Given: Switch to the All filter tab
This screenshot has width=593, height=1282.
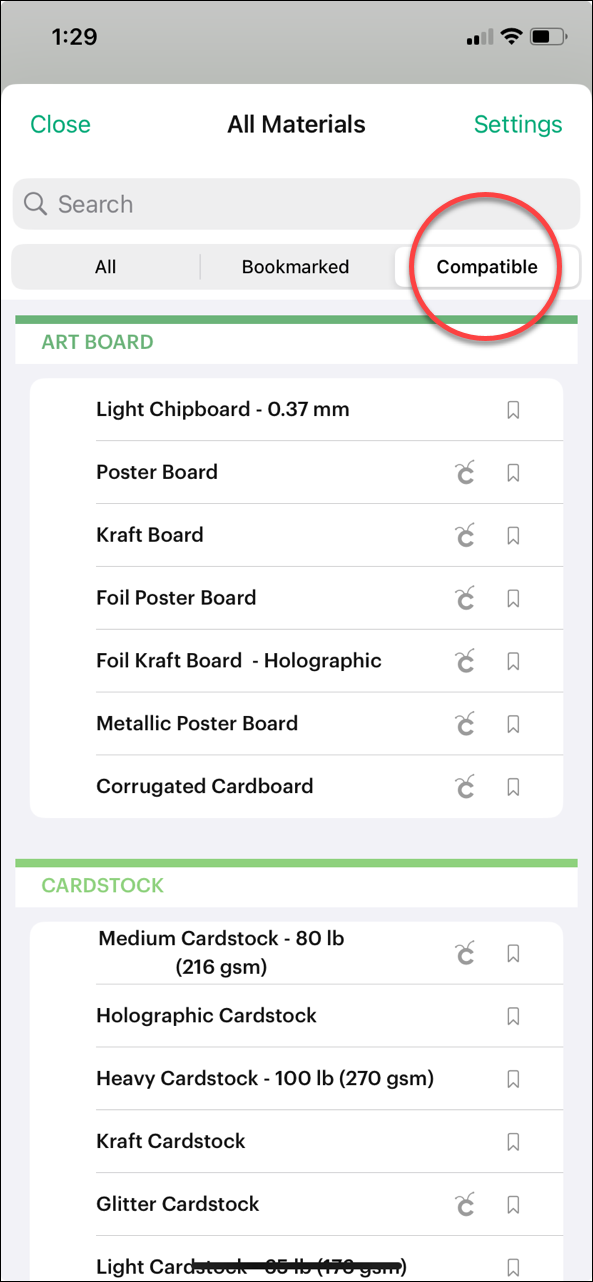Looking at the screenshot, I should 105,267.
